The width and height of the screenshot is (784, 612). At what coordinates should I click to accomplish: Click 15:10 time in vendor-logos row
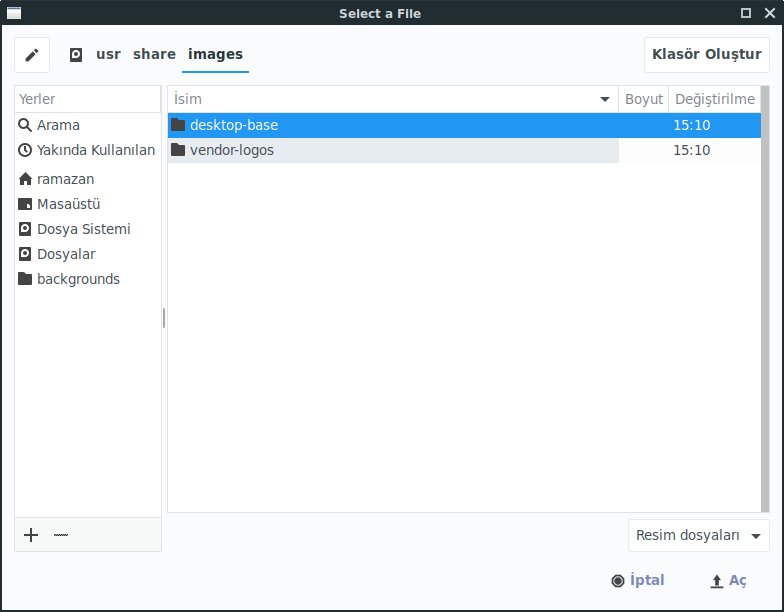[692, 150]
